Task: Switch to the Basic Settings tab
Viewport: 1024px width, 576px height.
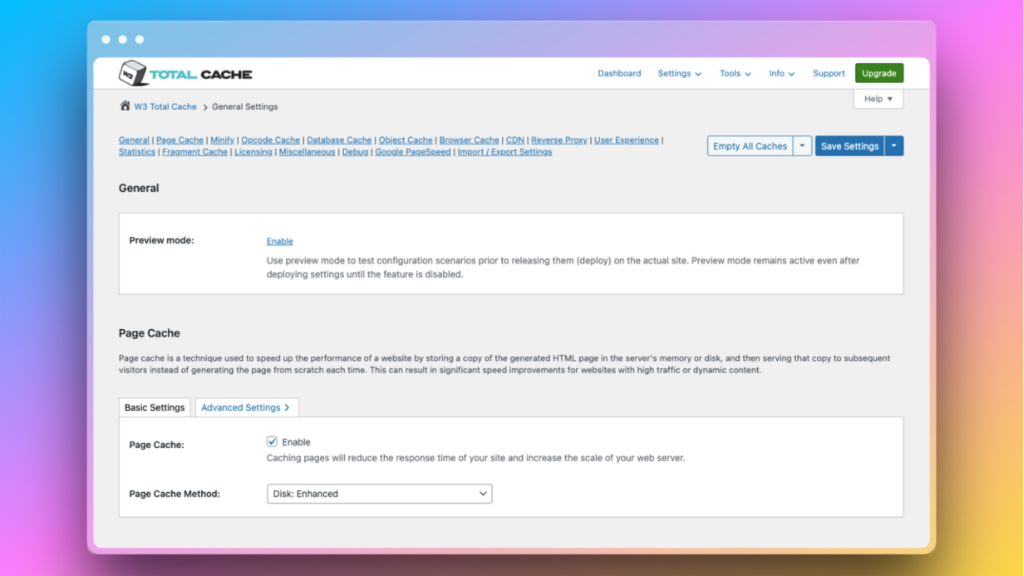Action: pyautogui.click(x=155, y=407)
